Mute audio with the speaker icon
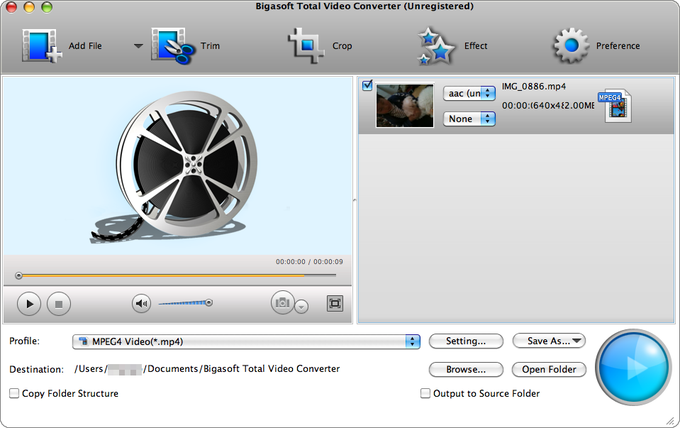680x428 pixels. pos(141,303)
